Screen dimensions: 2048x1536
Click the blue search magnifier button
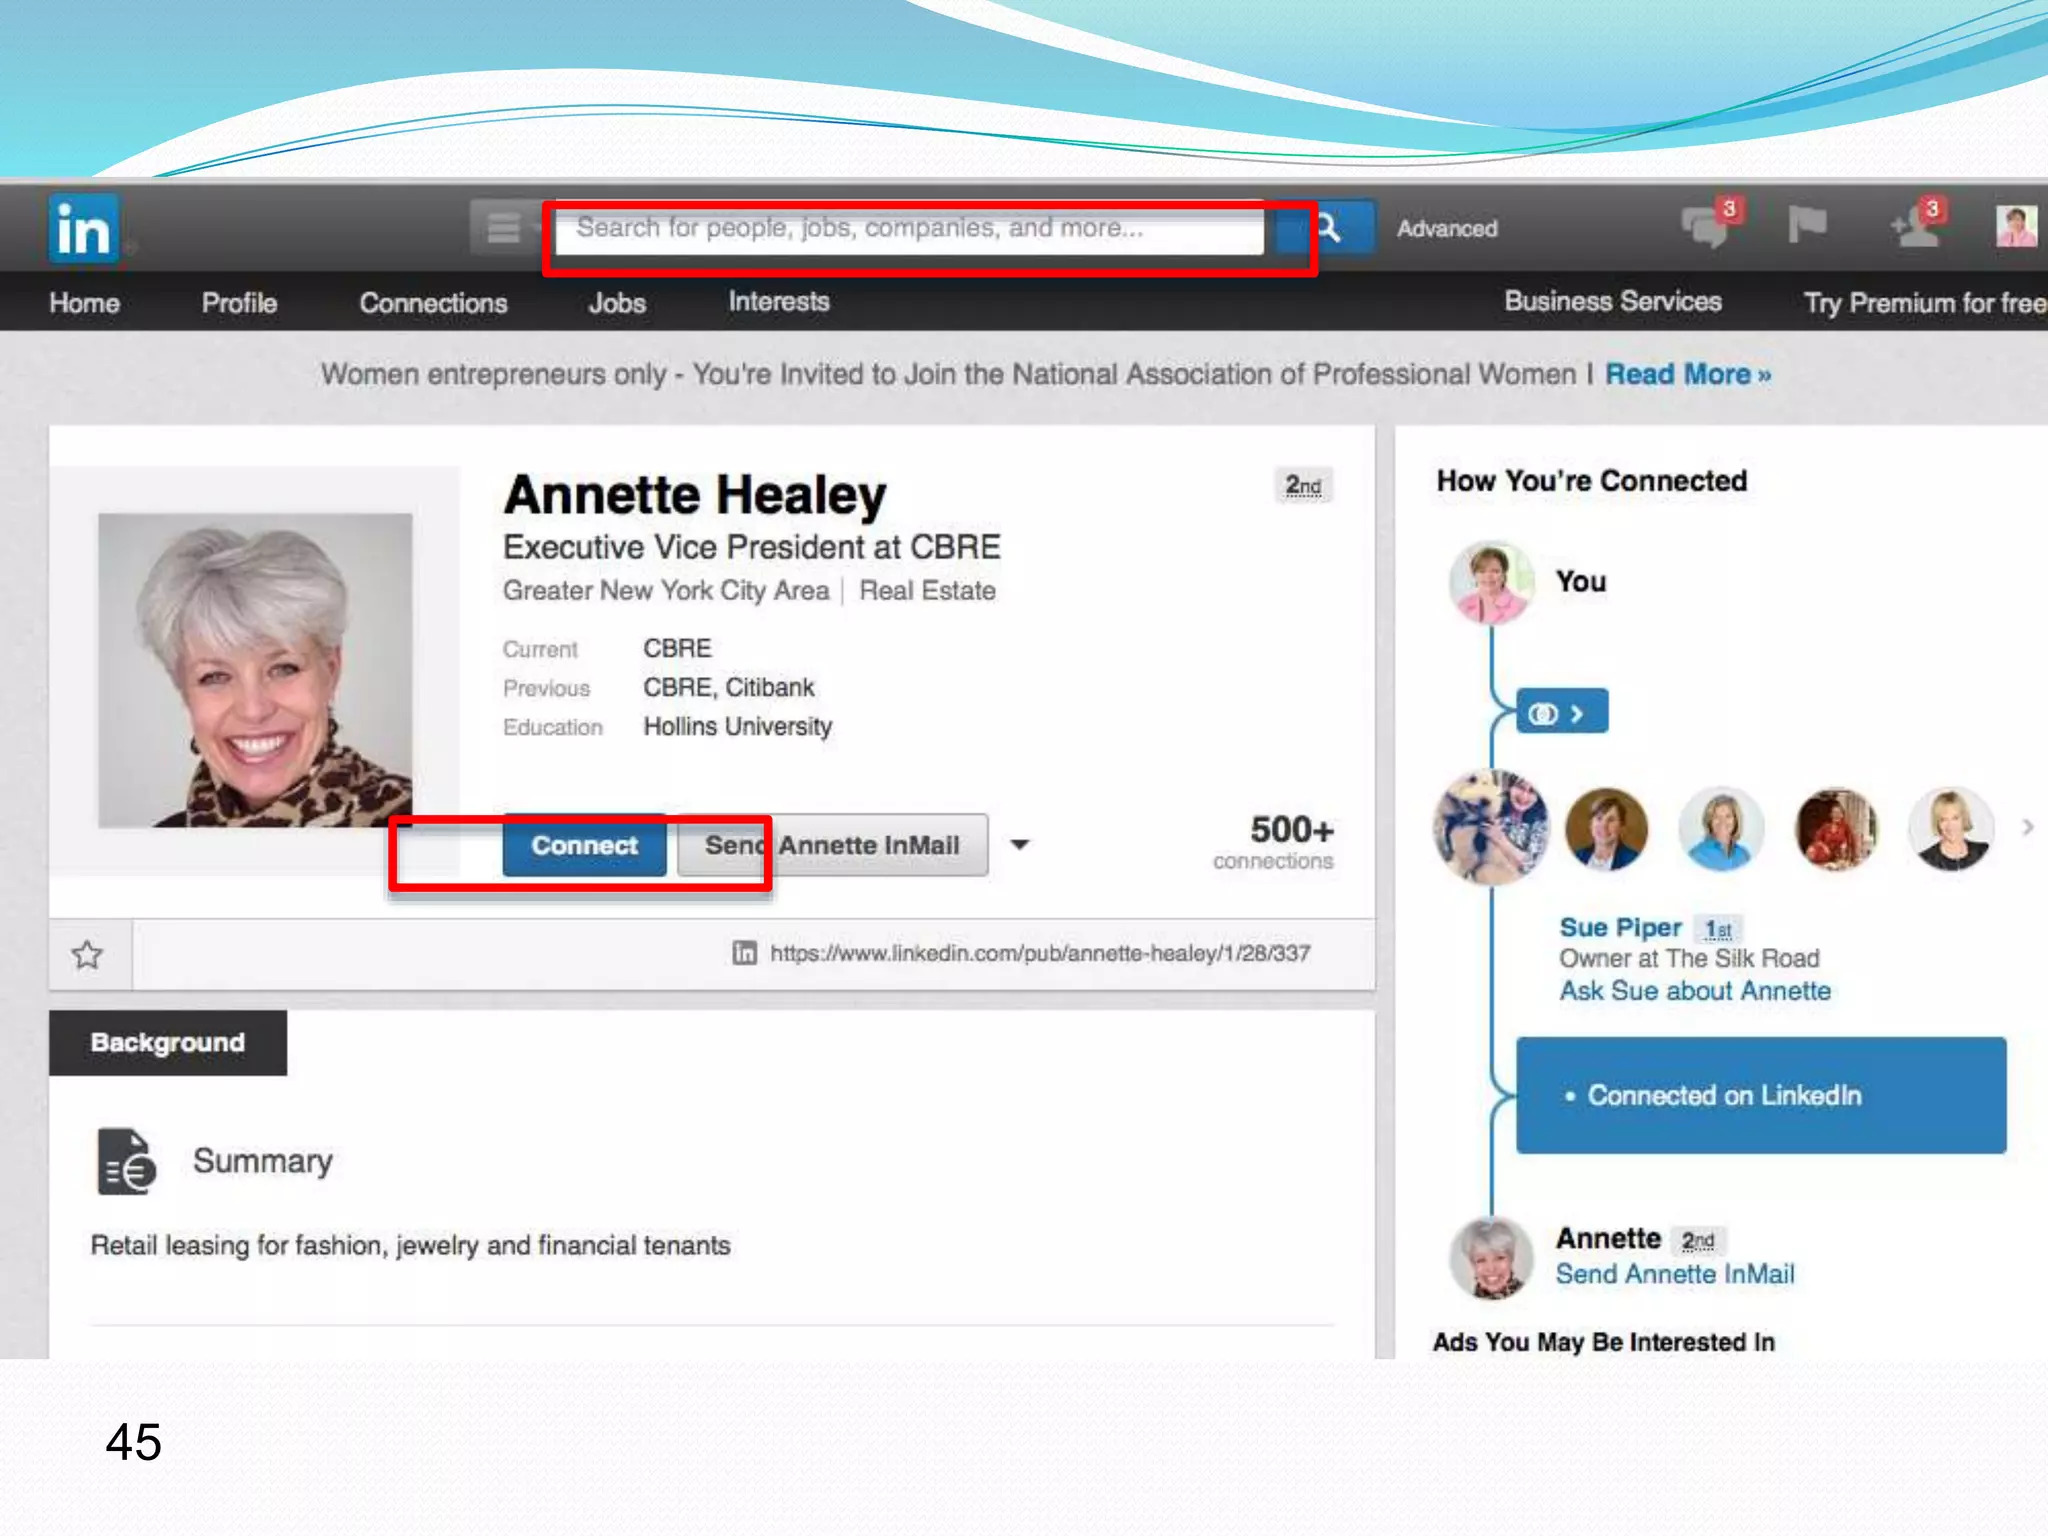(x=1329, y=228)
